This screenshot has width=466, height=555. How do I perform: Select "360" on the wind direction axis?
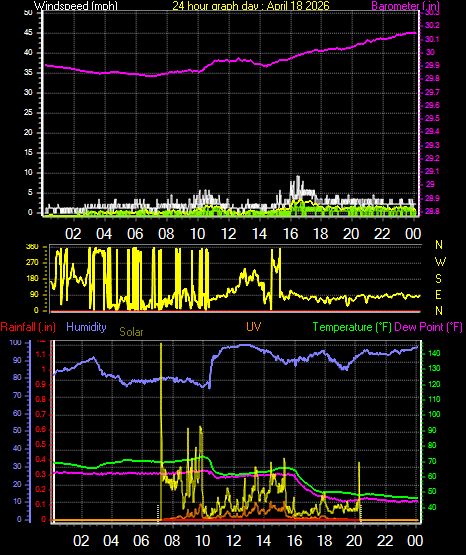click(33, 247)
